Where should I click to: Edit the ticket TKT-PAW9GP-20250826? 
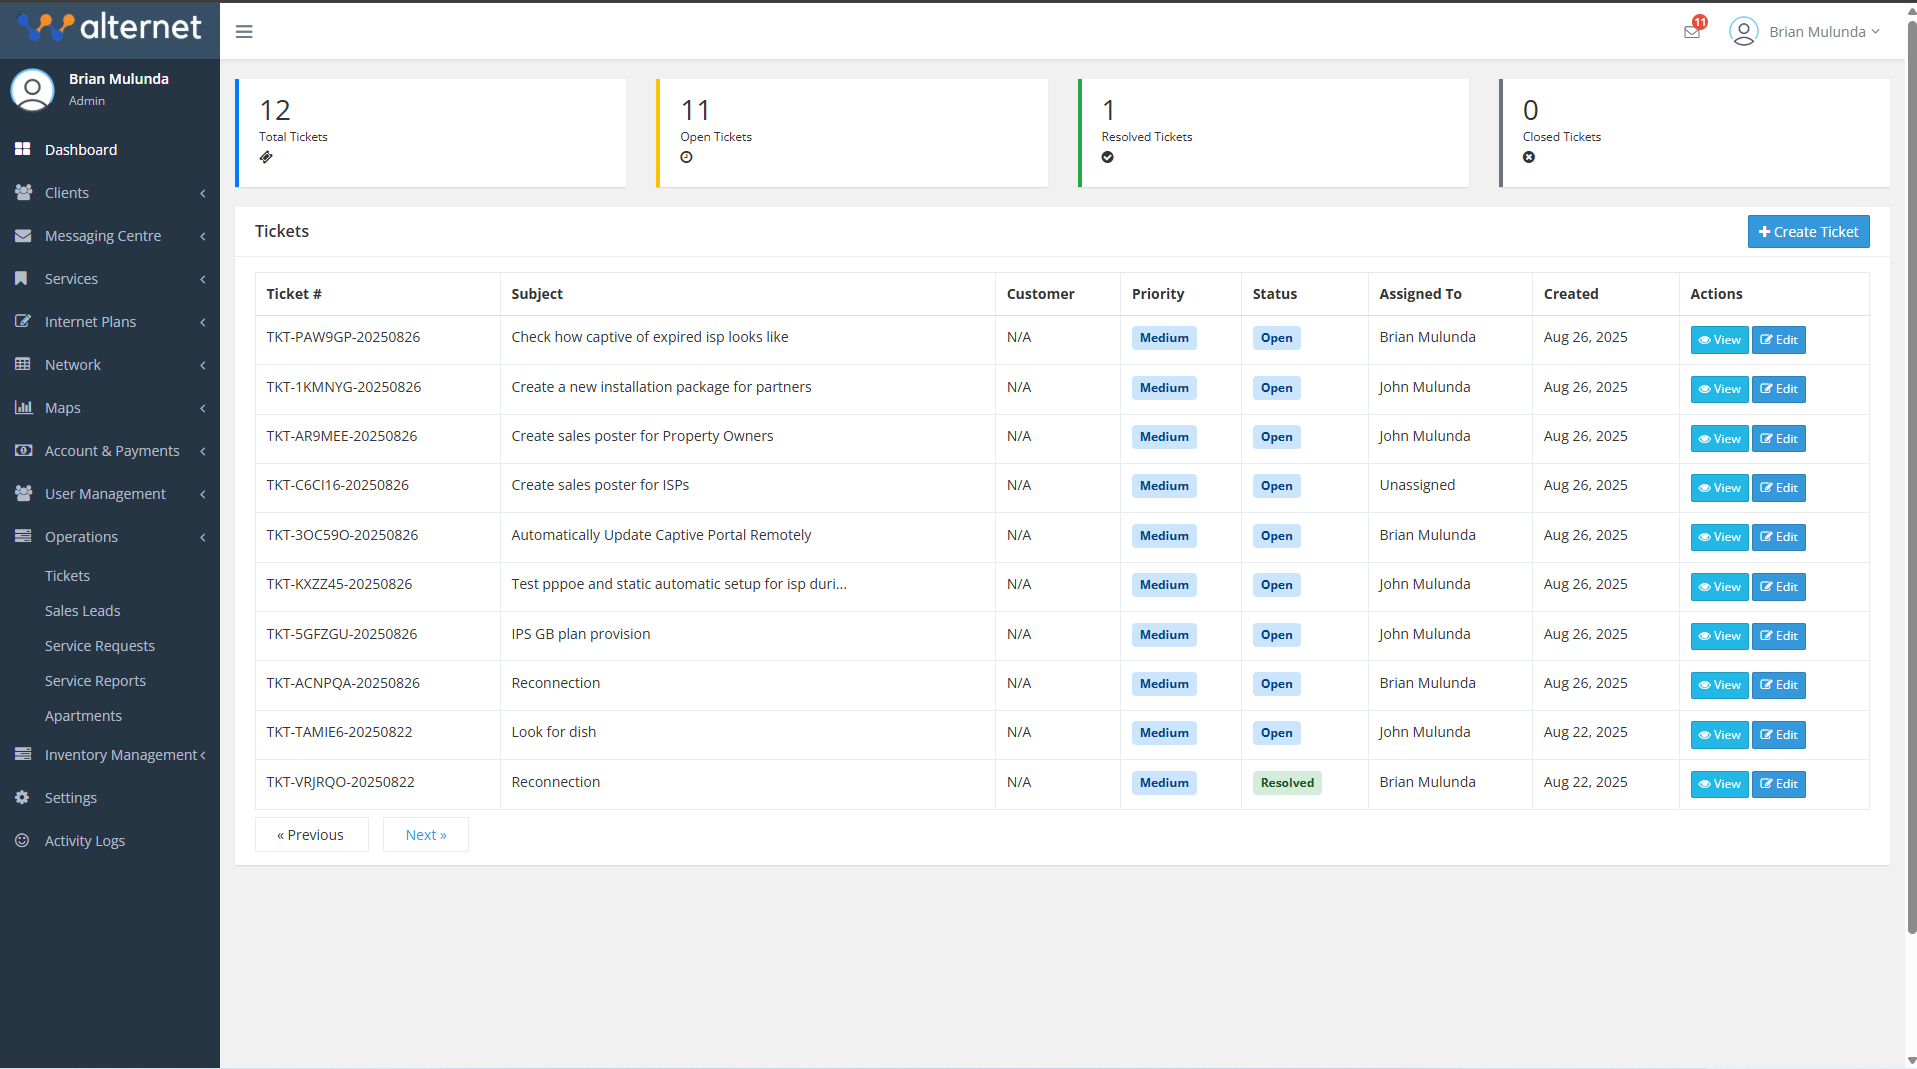click(1778, 340)
